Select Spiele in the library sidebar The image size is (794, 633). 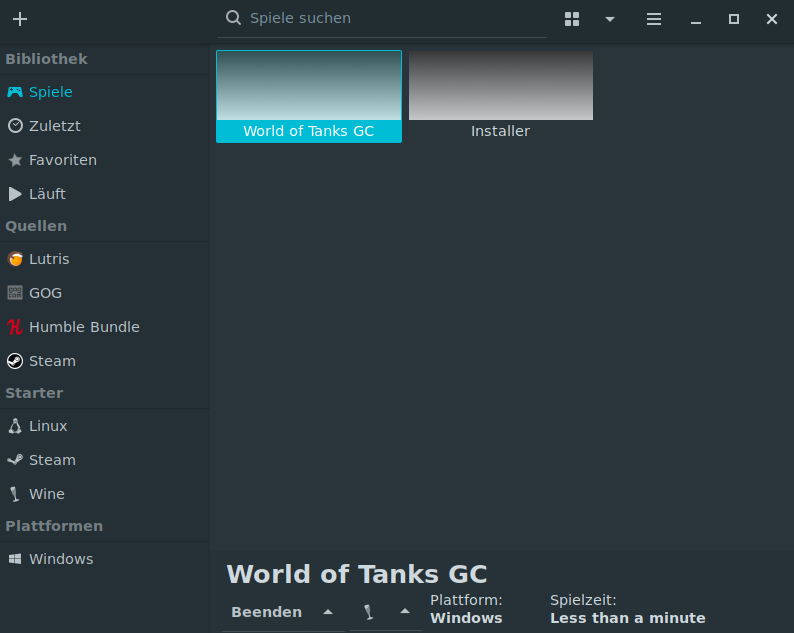(105, 92)
